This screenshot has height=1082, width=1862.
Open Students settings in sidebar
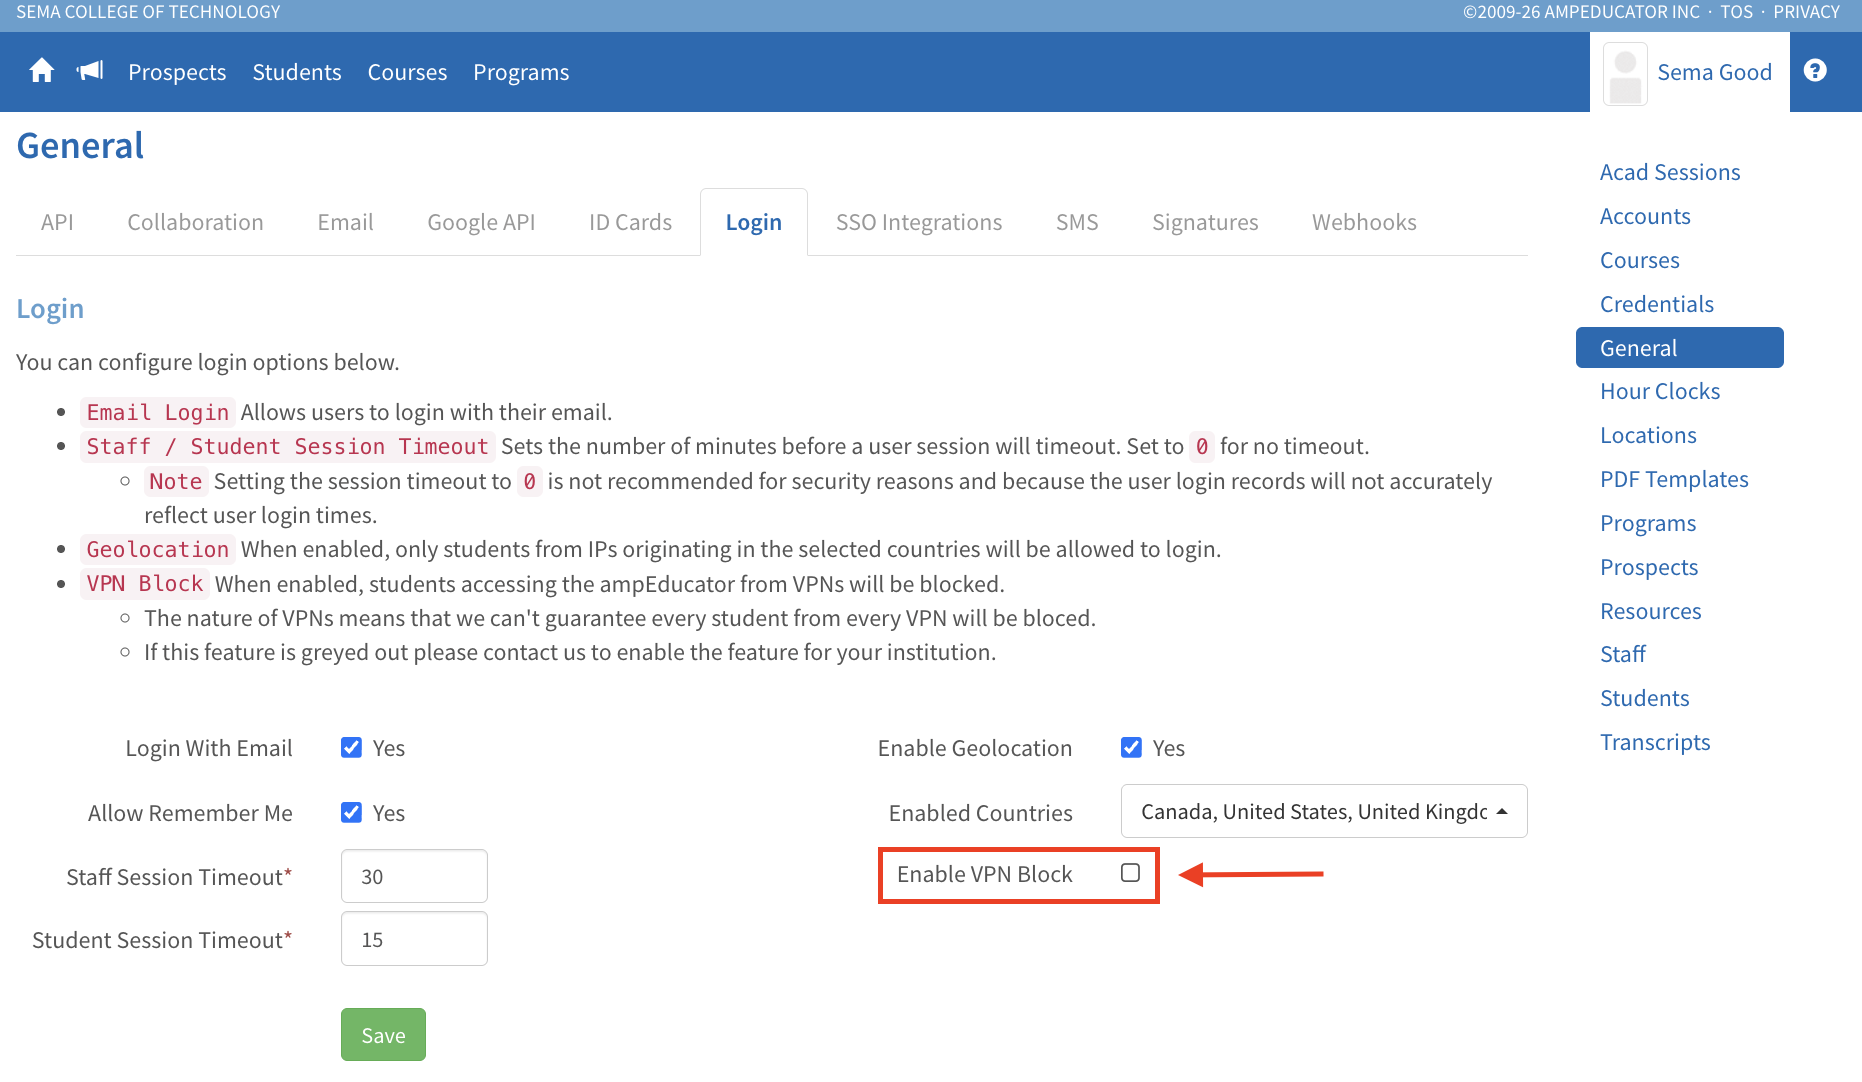[x=1644, y=698]
